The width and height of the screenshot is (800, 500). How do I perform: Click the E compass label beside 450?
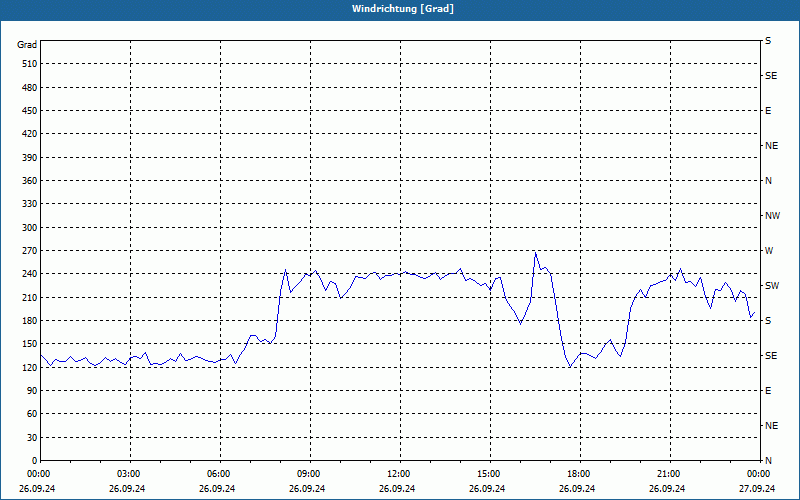(x=768, y=111)
